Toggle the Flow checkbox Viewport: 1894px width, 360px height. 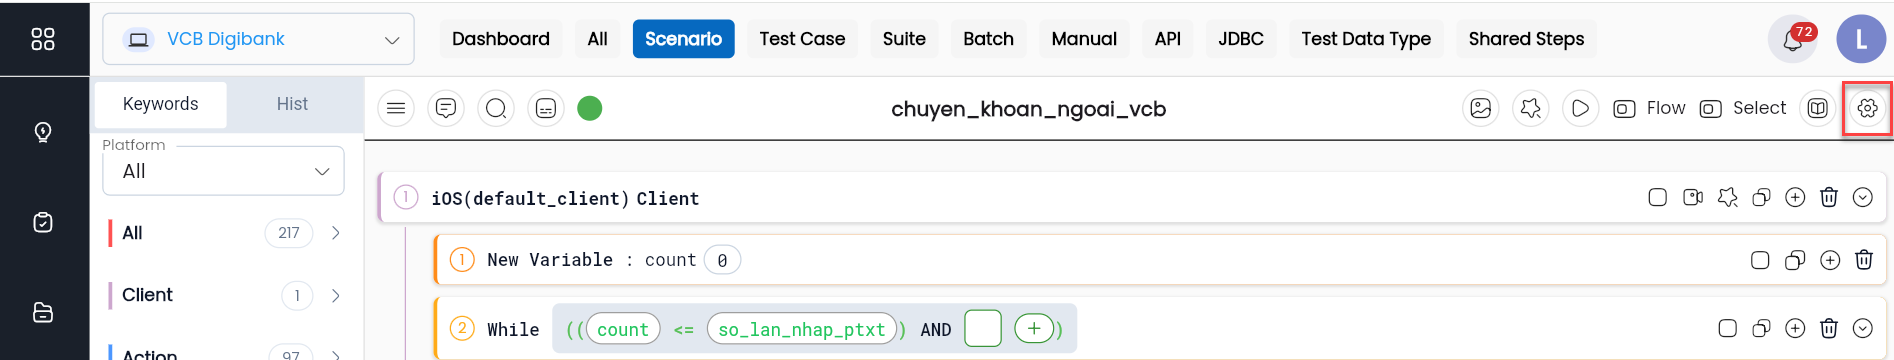1624,108
